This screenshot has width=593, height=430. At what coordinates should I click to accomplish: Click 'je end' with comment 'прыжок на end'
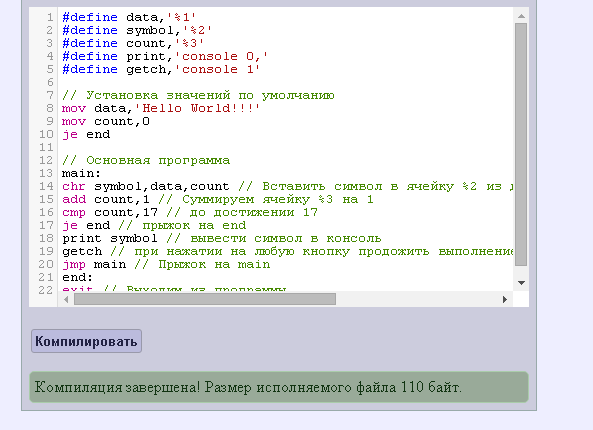pyautogui.click(x=154, y=225)
